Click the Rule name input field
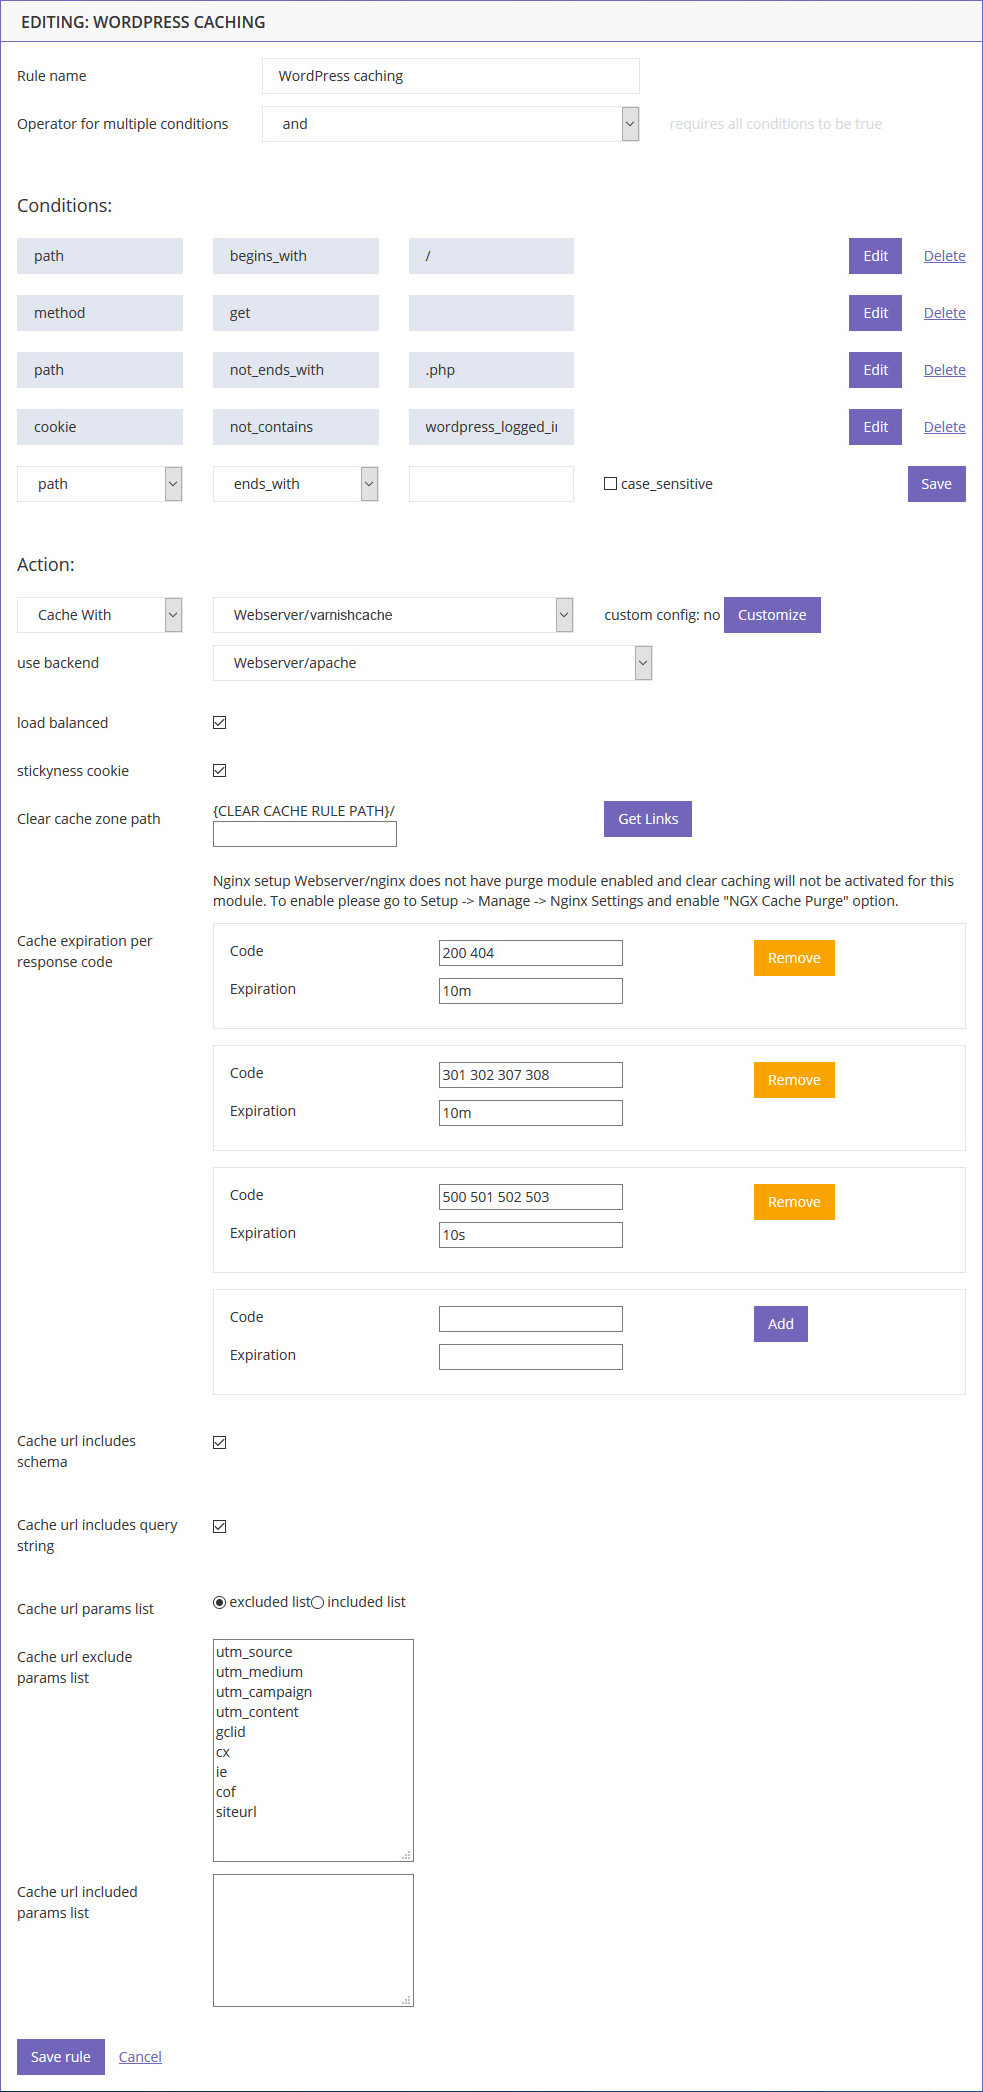 pyautogui.click(x=450, y=76)
